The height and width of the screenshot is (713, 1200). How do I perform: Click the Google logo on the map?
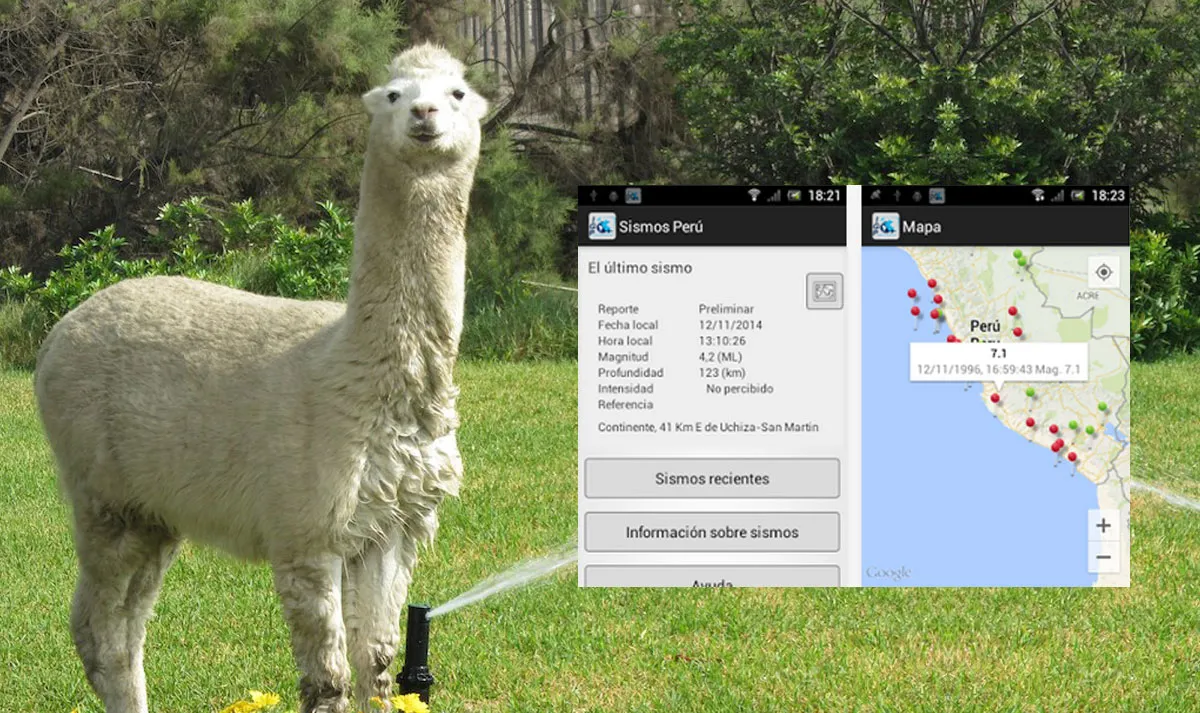click(x=888, y=573)
